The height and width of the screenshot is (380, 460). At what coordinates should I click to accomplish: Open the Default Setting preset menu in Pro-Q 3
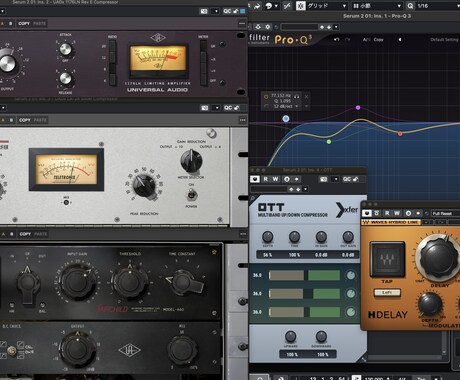(444, 40)
